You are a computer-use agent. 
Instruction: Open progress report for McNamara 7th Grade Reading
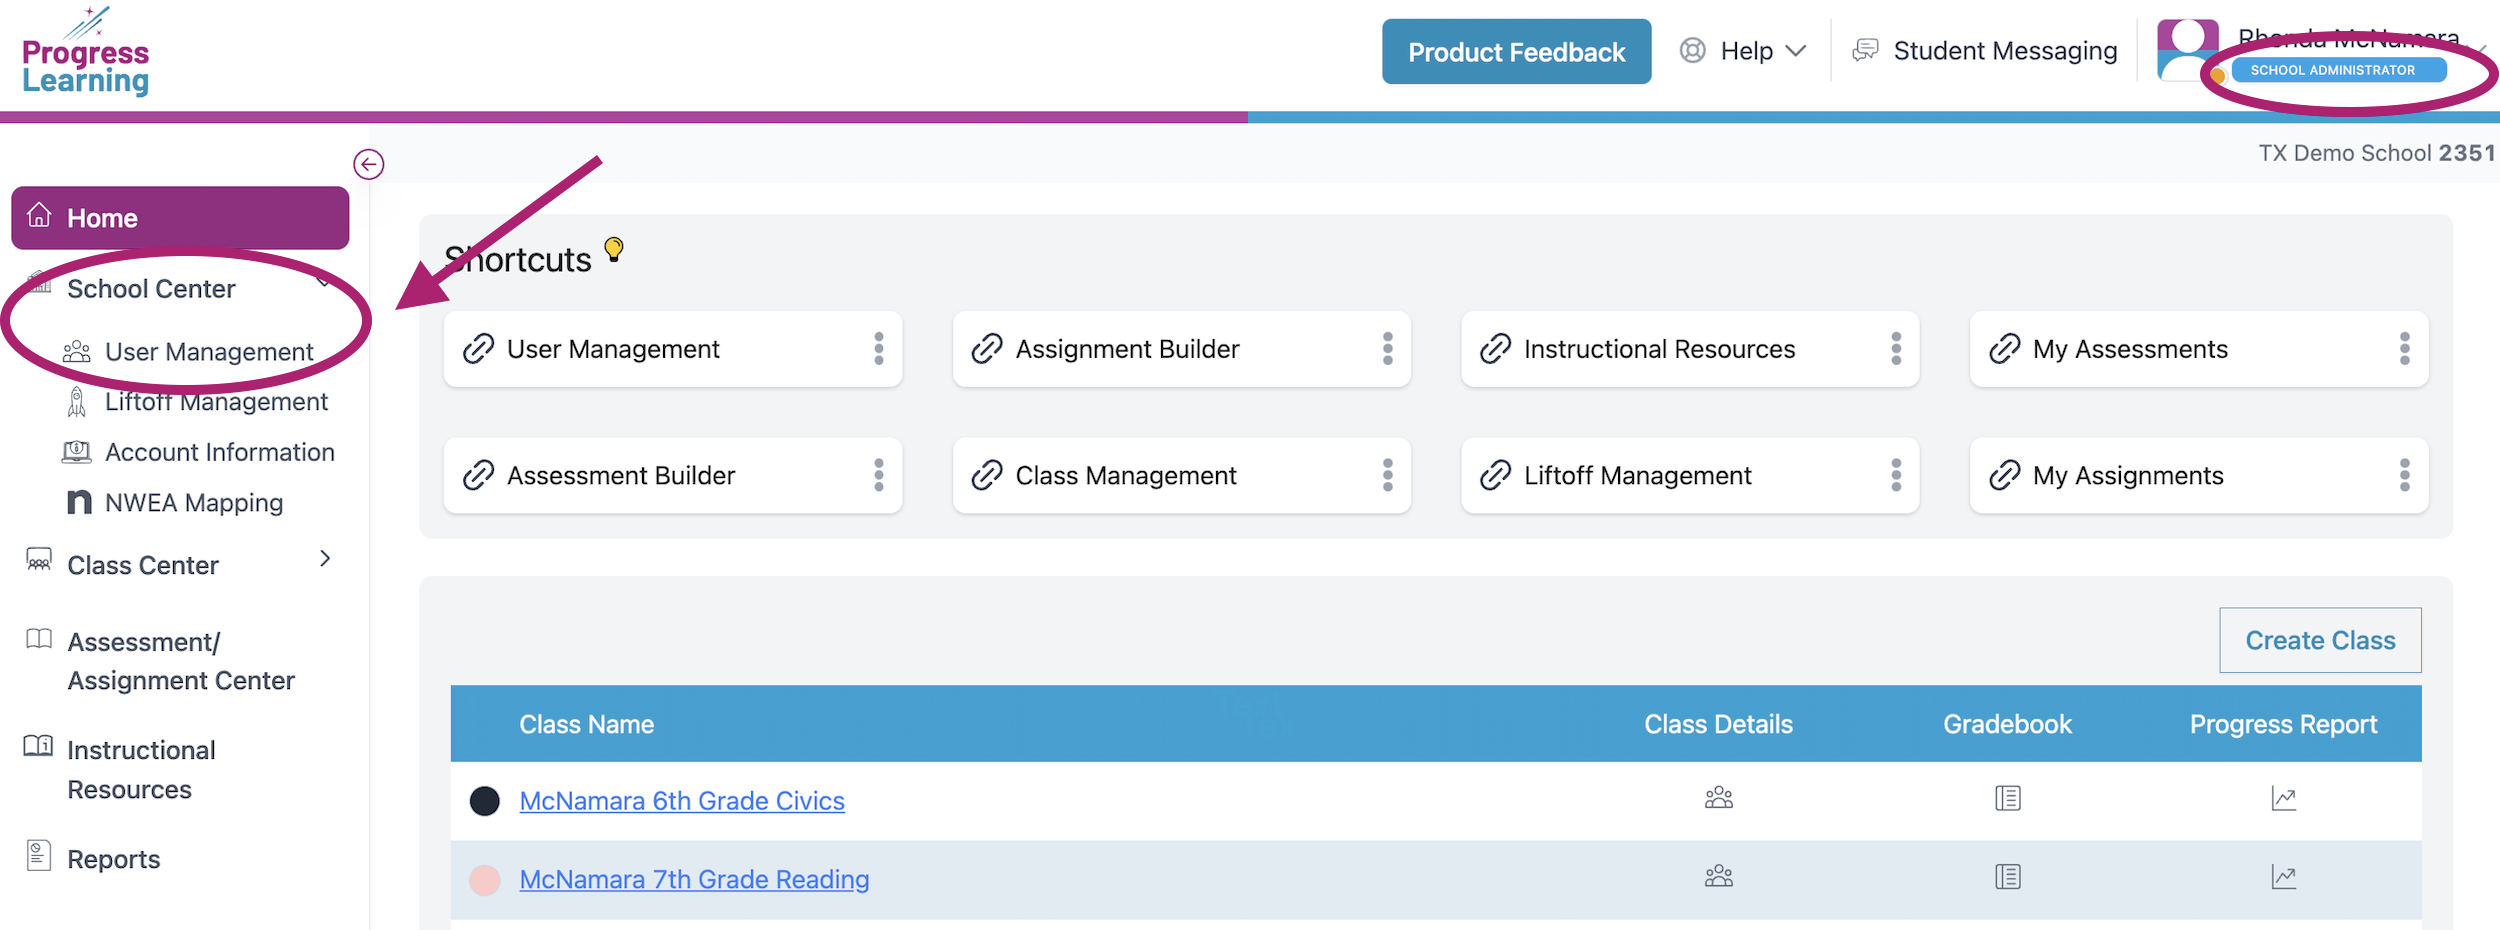point(2283,877)
